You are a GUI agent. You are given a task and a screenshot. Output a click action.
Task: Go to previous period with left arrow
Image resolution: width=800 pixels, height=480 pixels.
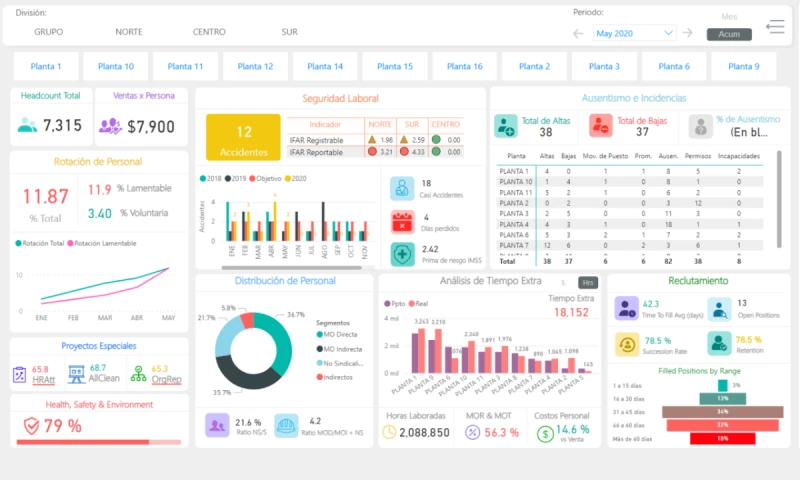pyautogui.click(x=578, y=33)
